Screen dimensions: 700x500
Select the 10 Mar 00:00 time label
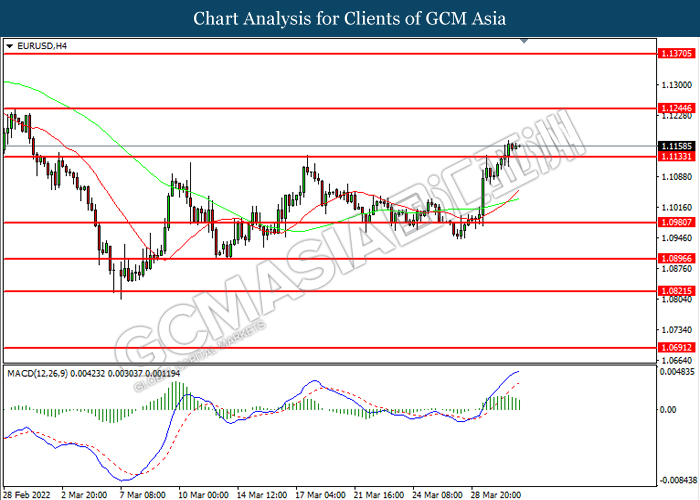pos(203,495)
